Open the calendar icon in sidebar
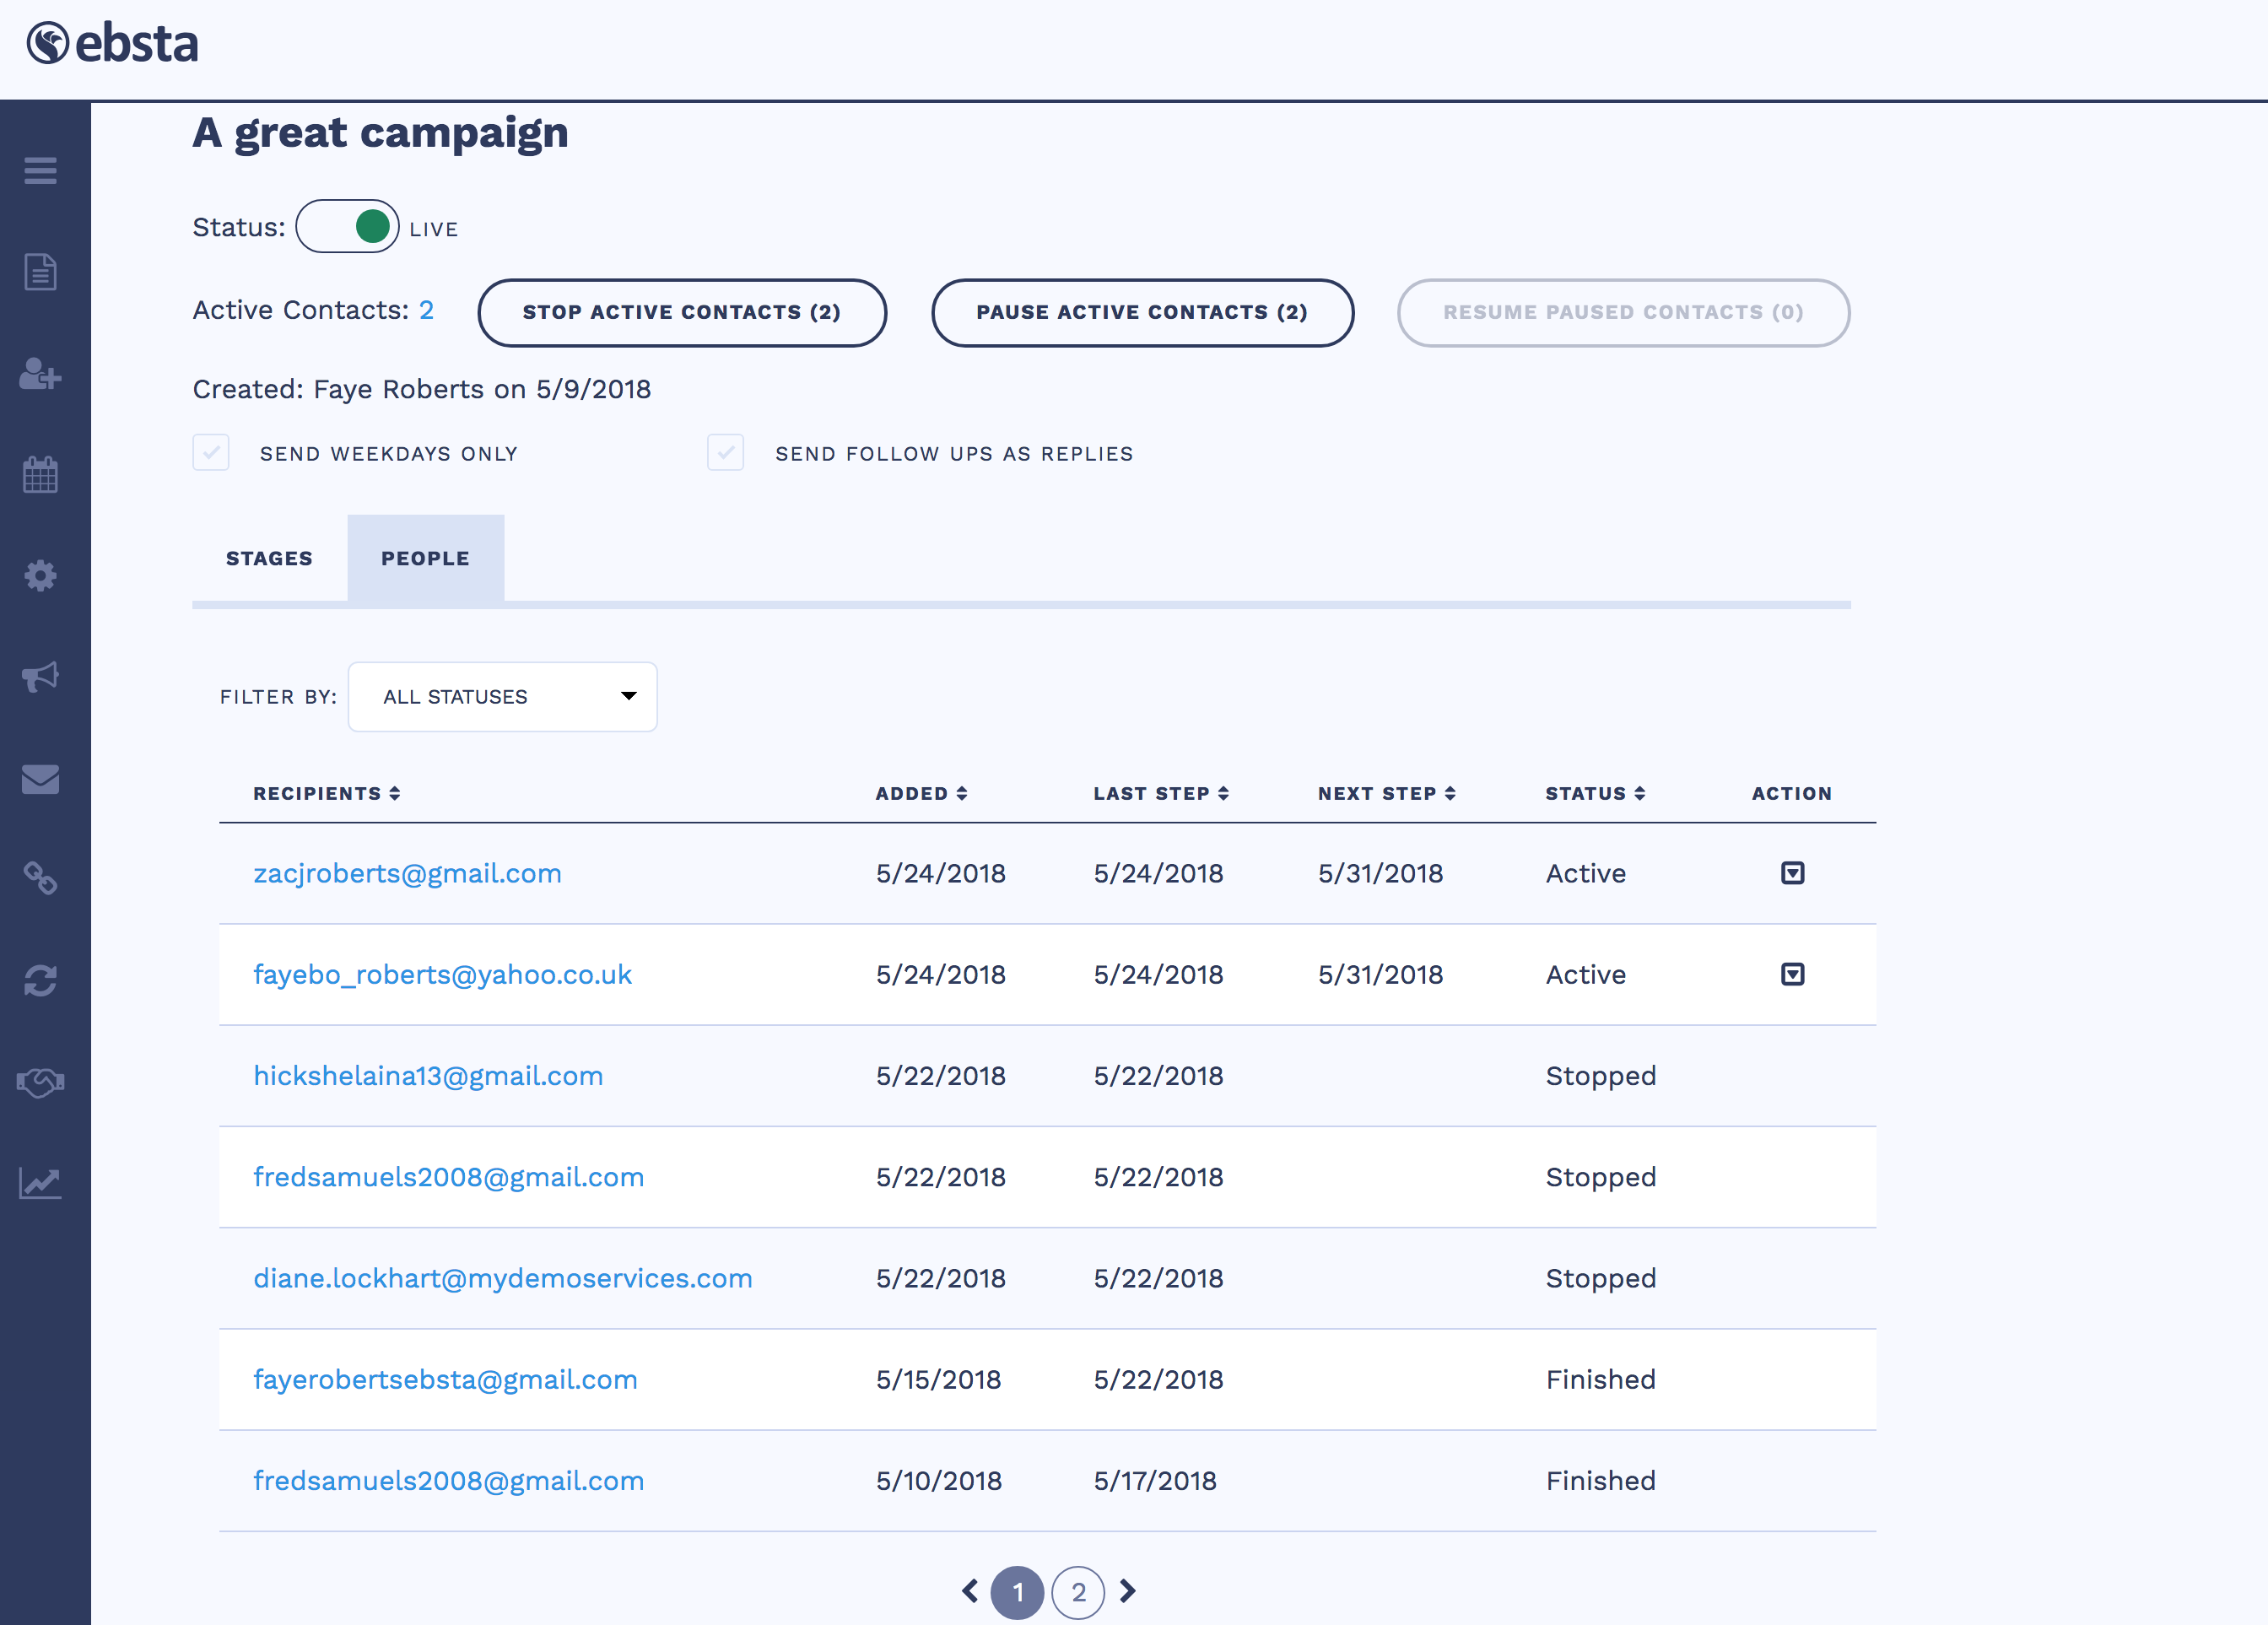 click(40, 474)
